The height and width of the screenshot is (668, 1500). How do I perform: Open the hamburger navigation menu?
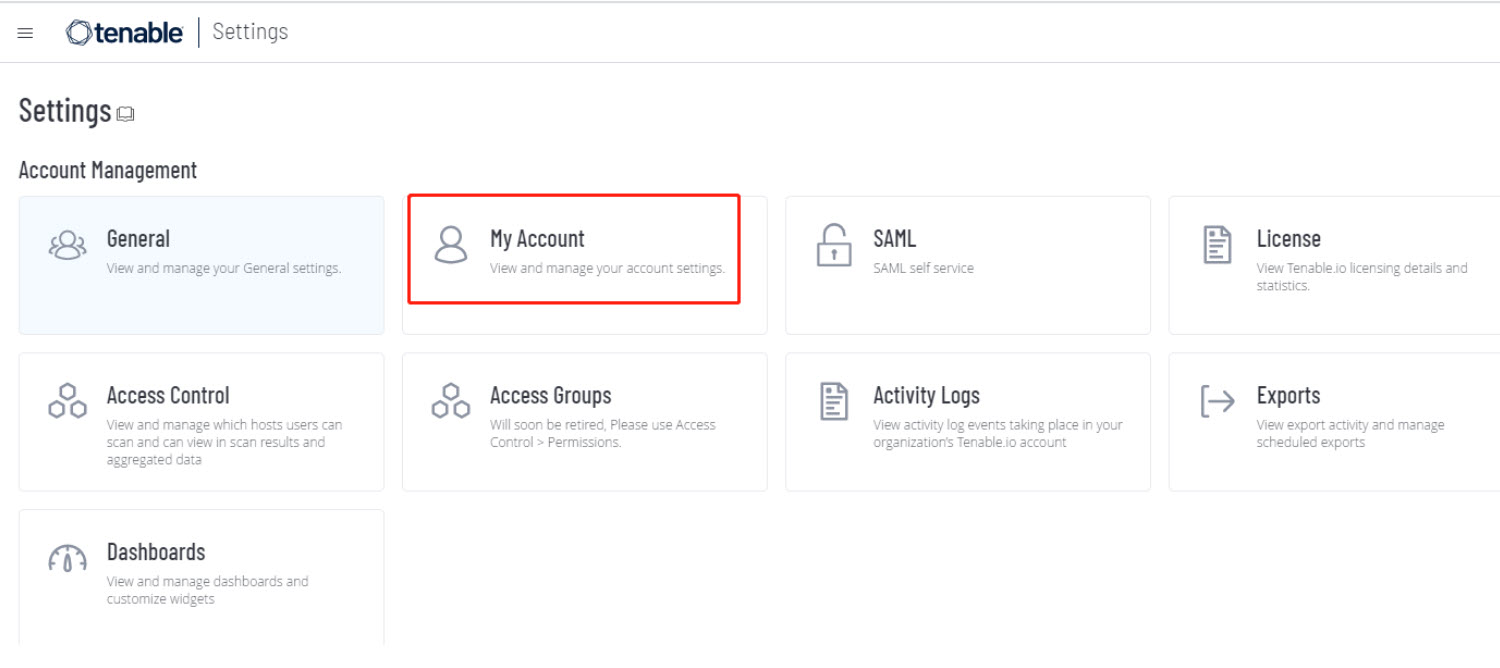26,33
